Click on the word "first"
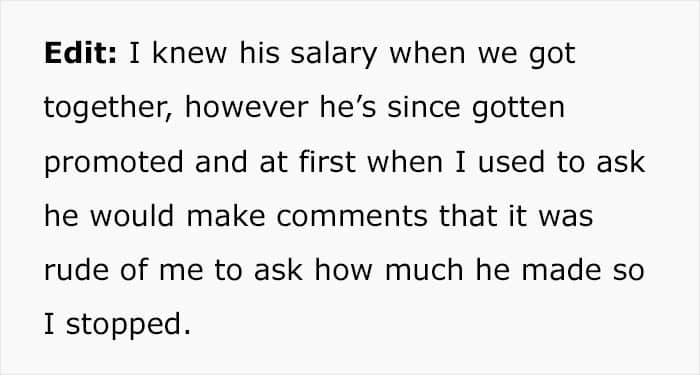700x375 pixels. 327,161
